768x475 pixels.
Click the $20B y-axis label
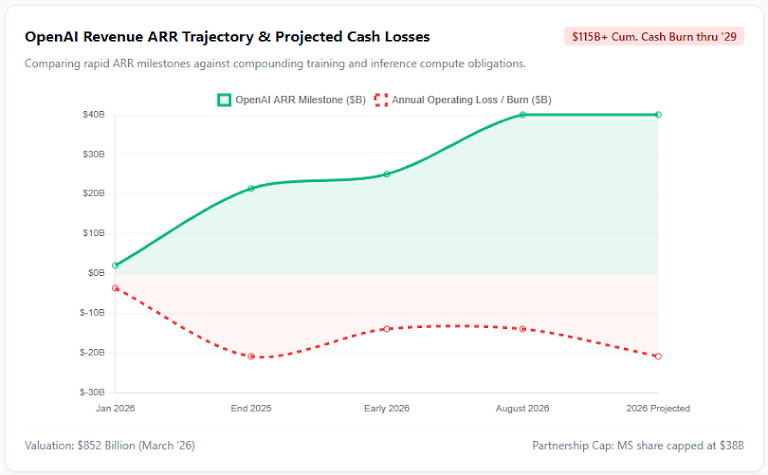pos(94,193)
